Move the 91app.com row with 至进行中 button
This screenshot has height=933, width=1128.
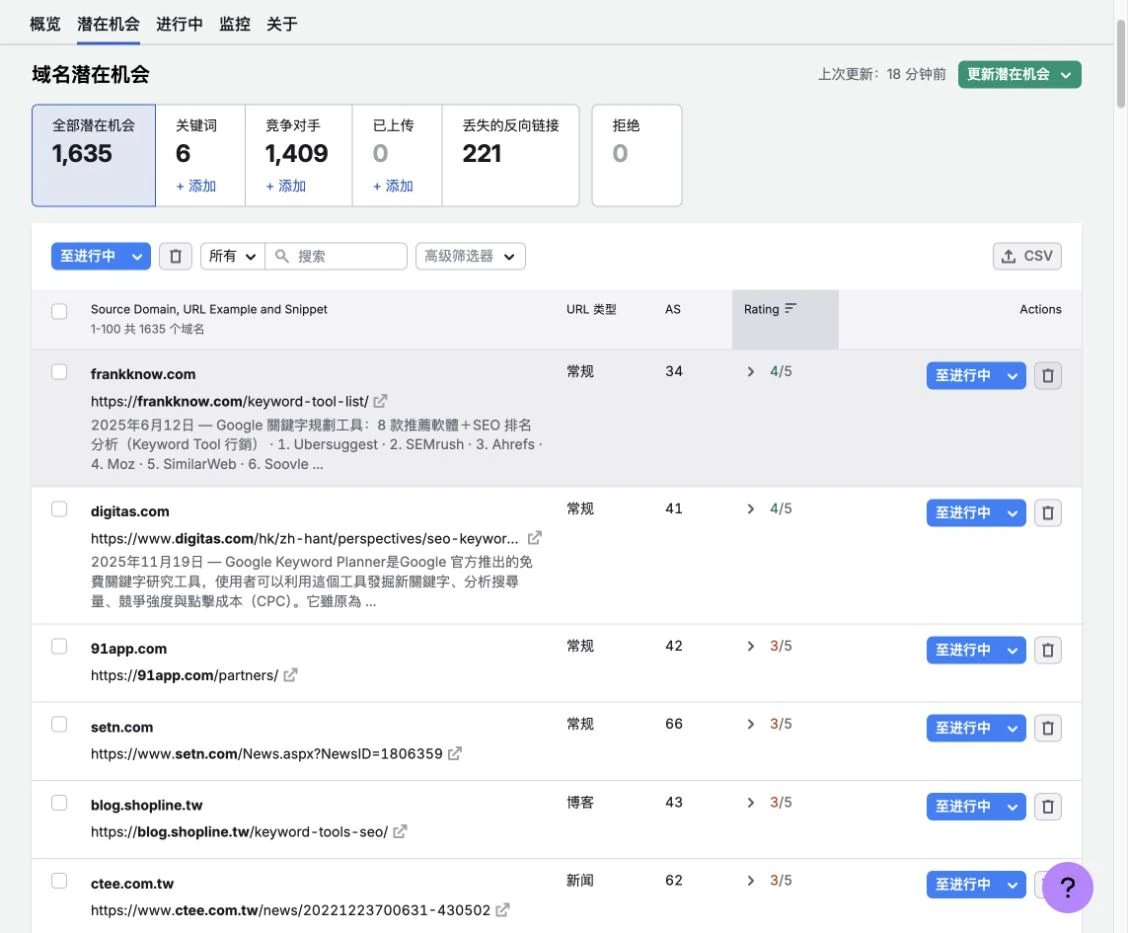tap(963, 650)
